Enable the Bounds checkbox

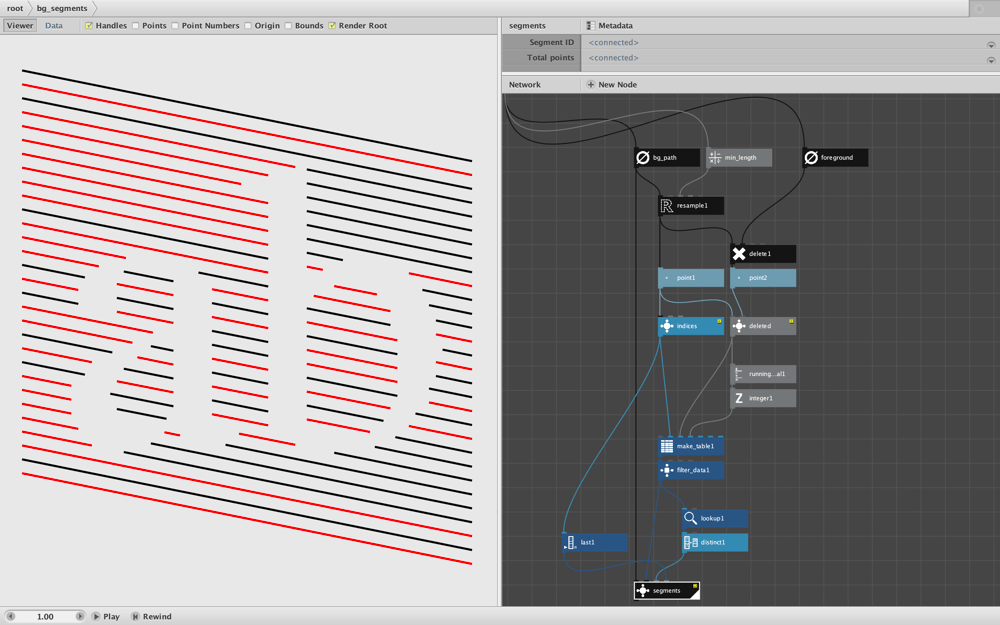[288, 26]
